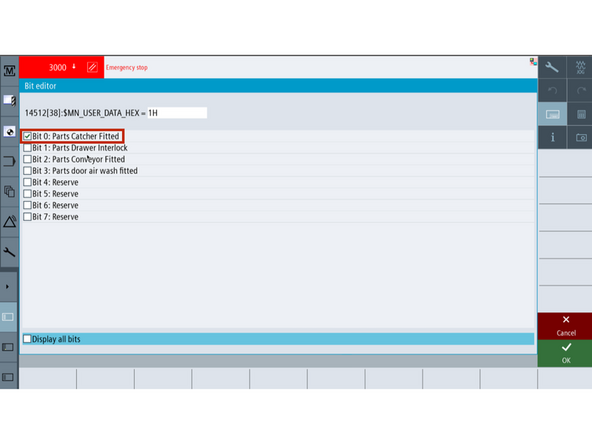Check the Bit 7: Reserve box
This screenshot has height=444, width=592.
tap(27, 217)
